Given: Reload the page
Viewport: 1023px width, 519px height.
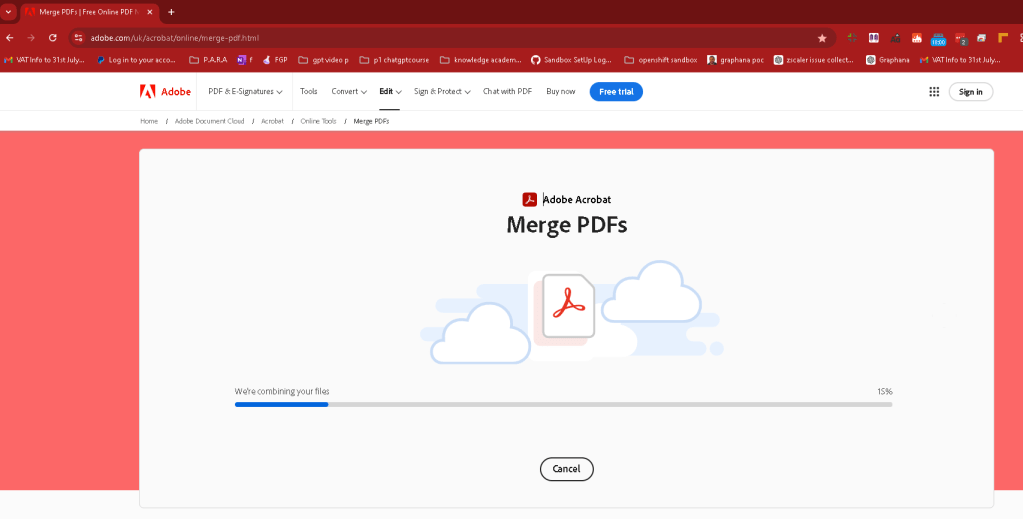Looking at the screenshot, I should coord(53,38).
